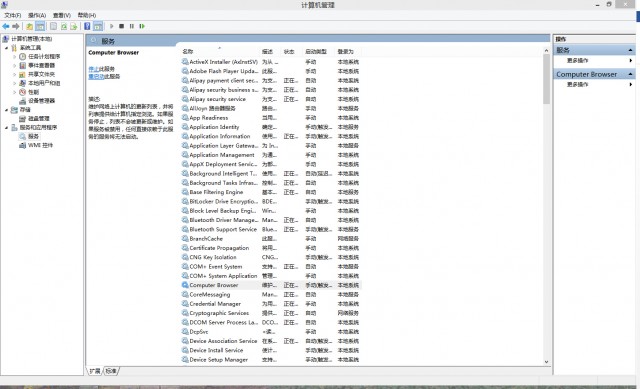The width and height of the screenshot is (640, 389).
Task: Toggle the show/hide action pane toolbar icon
Action: click(98, 26)
